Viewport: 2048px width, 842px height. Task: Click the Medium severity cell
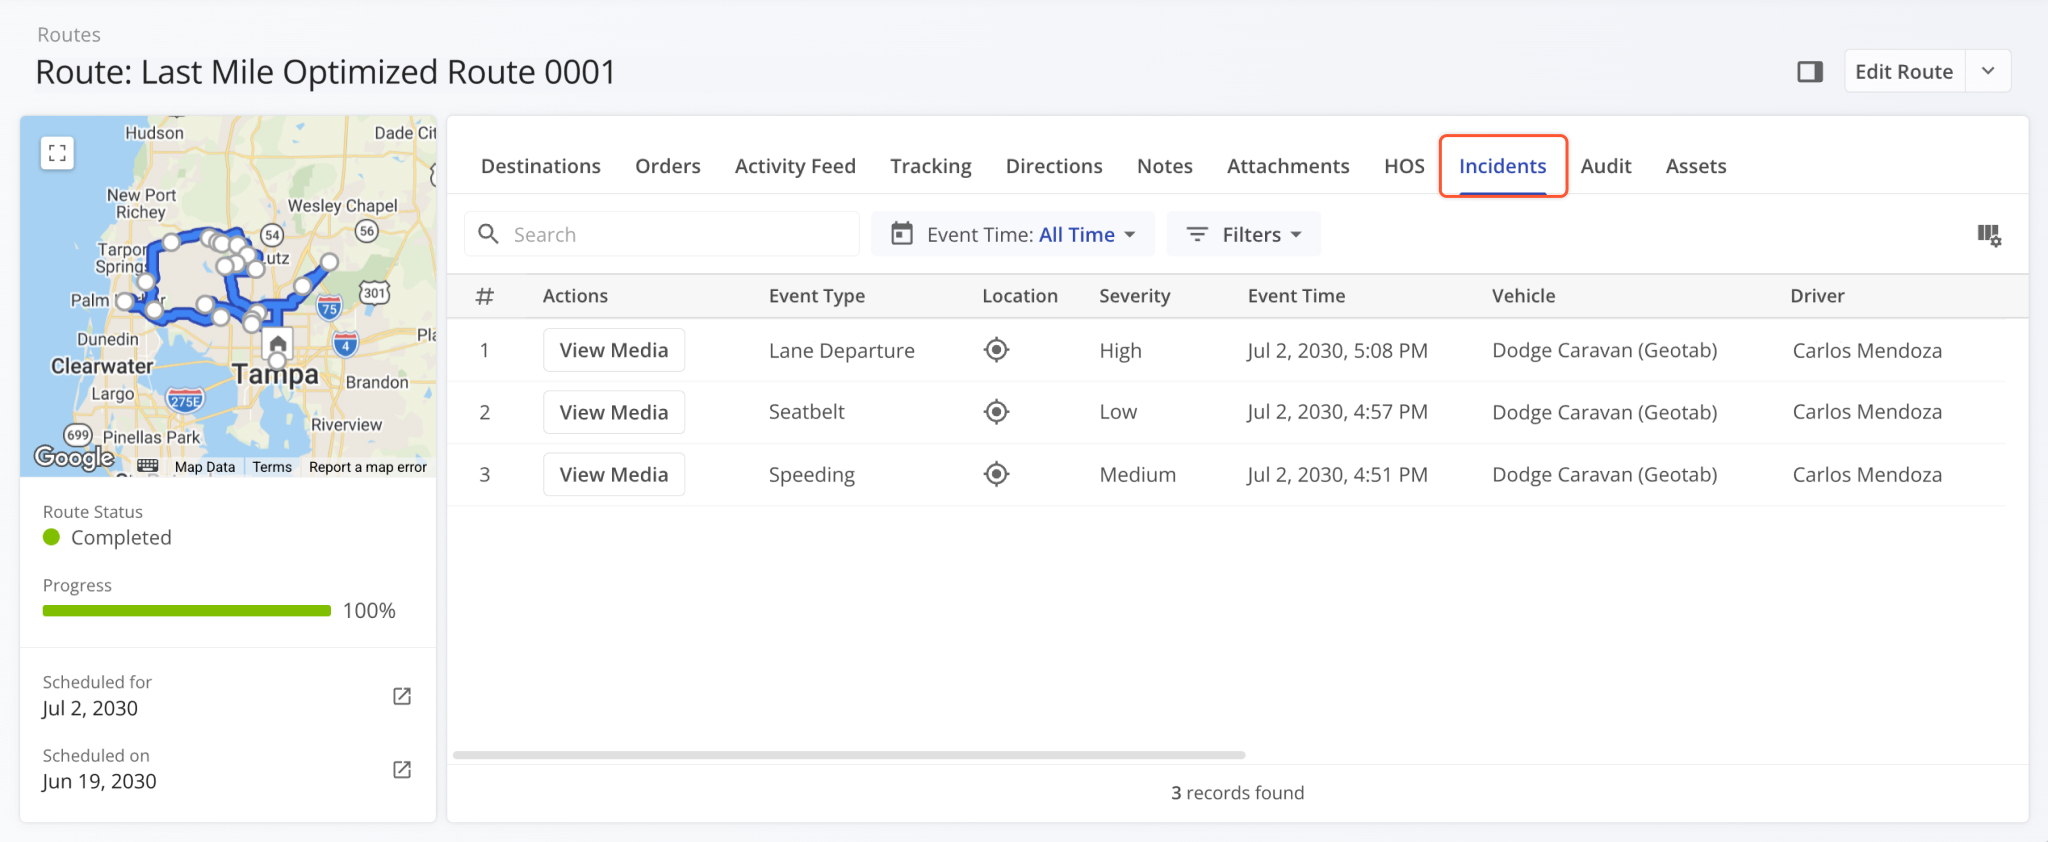pyautogui.click(x=1138, y=474)
